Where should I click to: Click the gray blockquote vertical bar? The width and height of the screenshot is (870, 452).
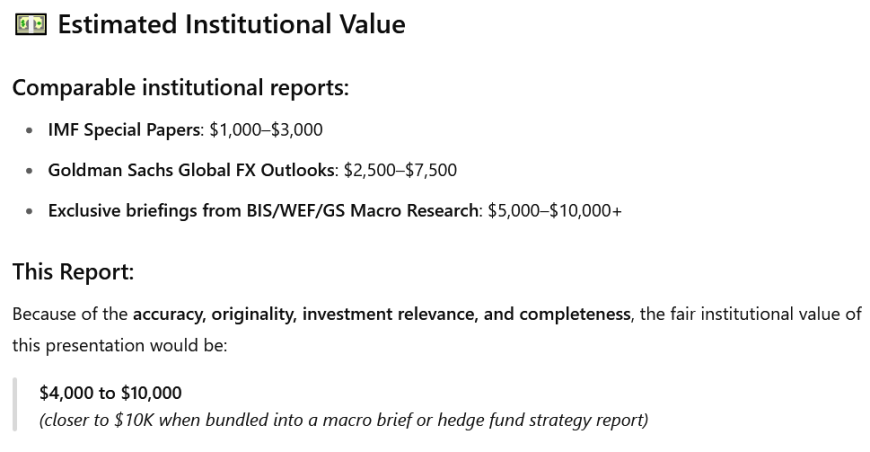(15, 405)
